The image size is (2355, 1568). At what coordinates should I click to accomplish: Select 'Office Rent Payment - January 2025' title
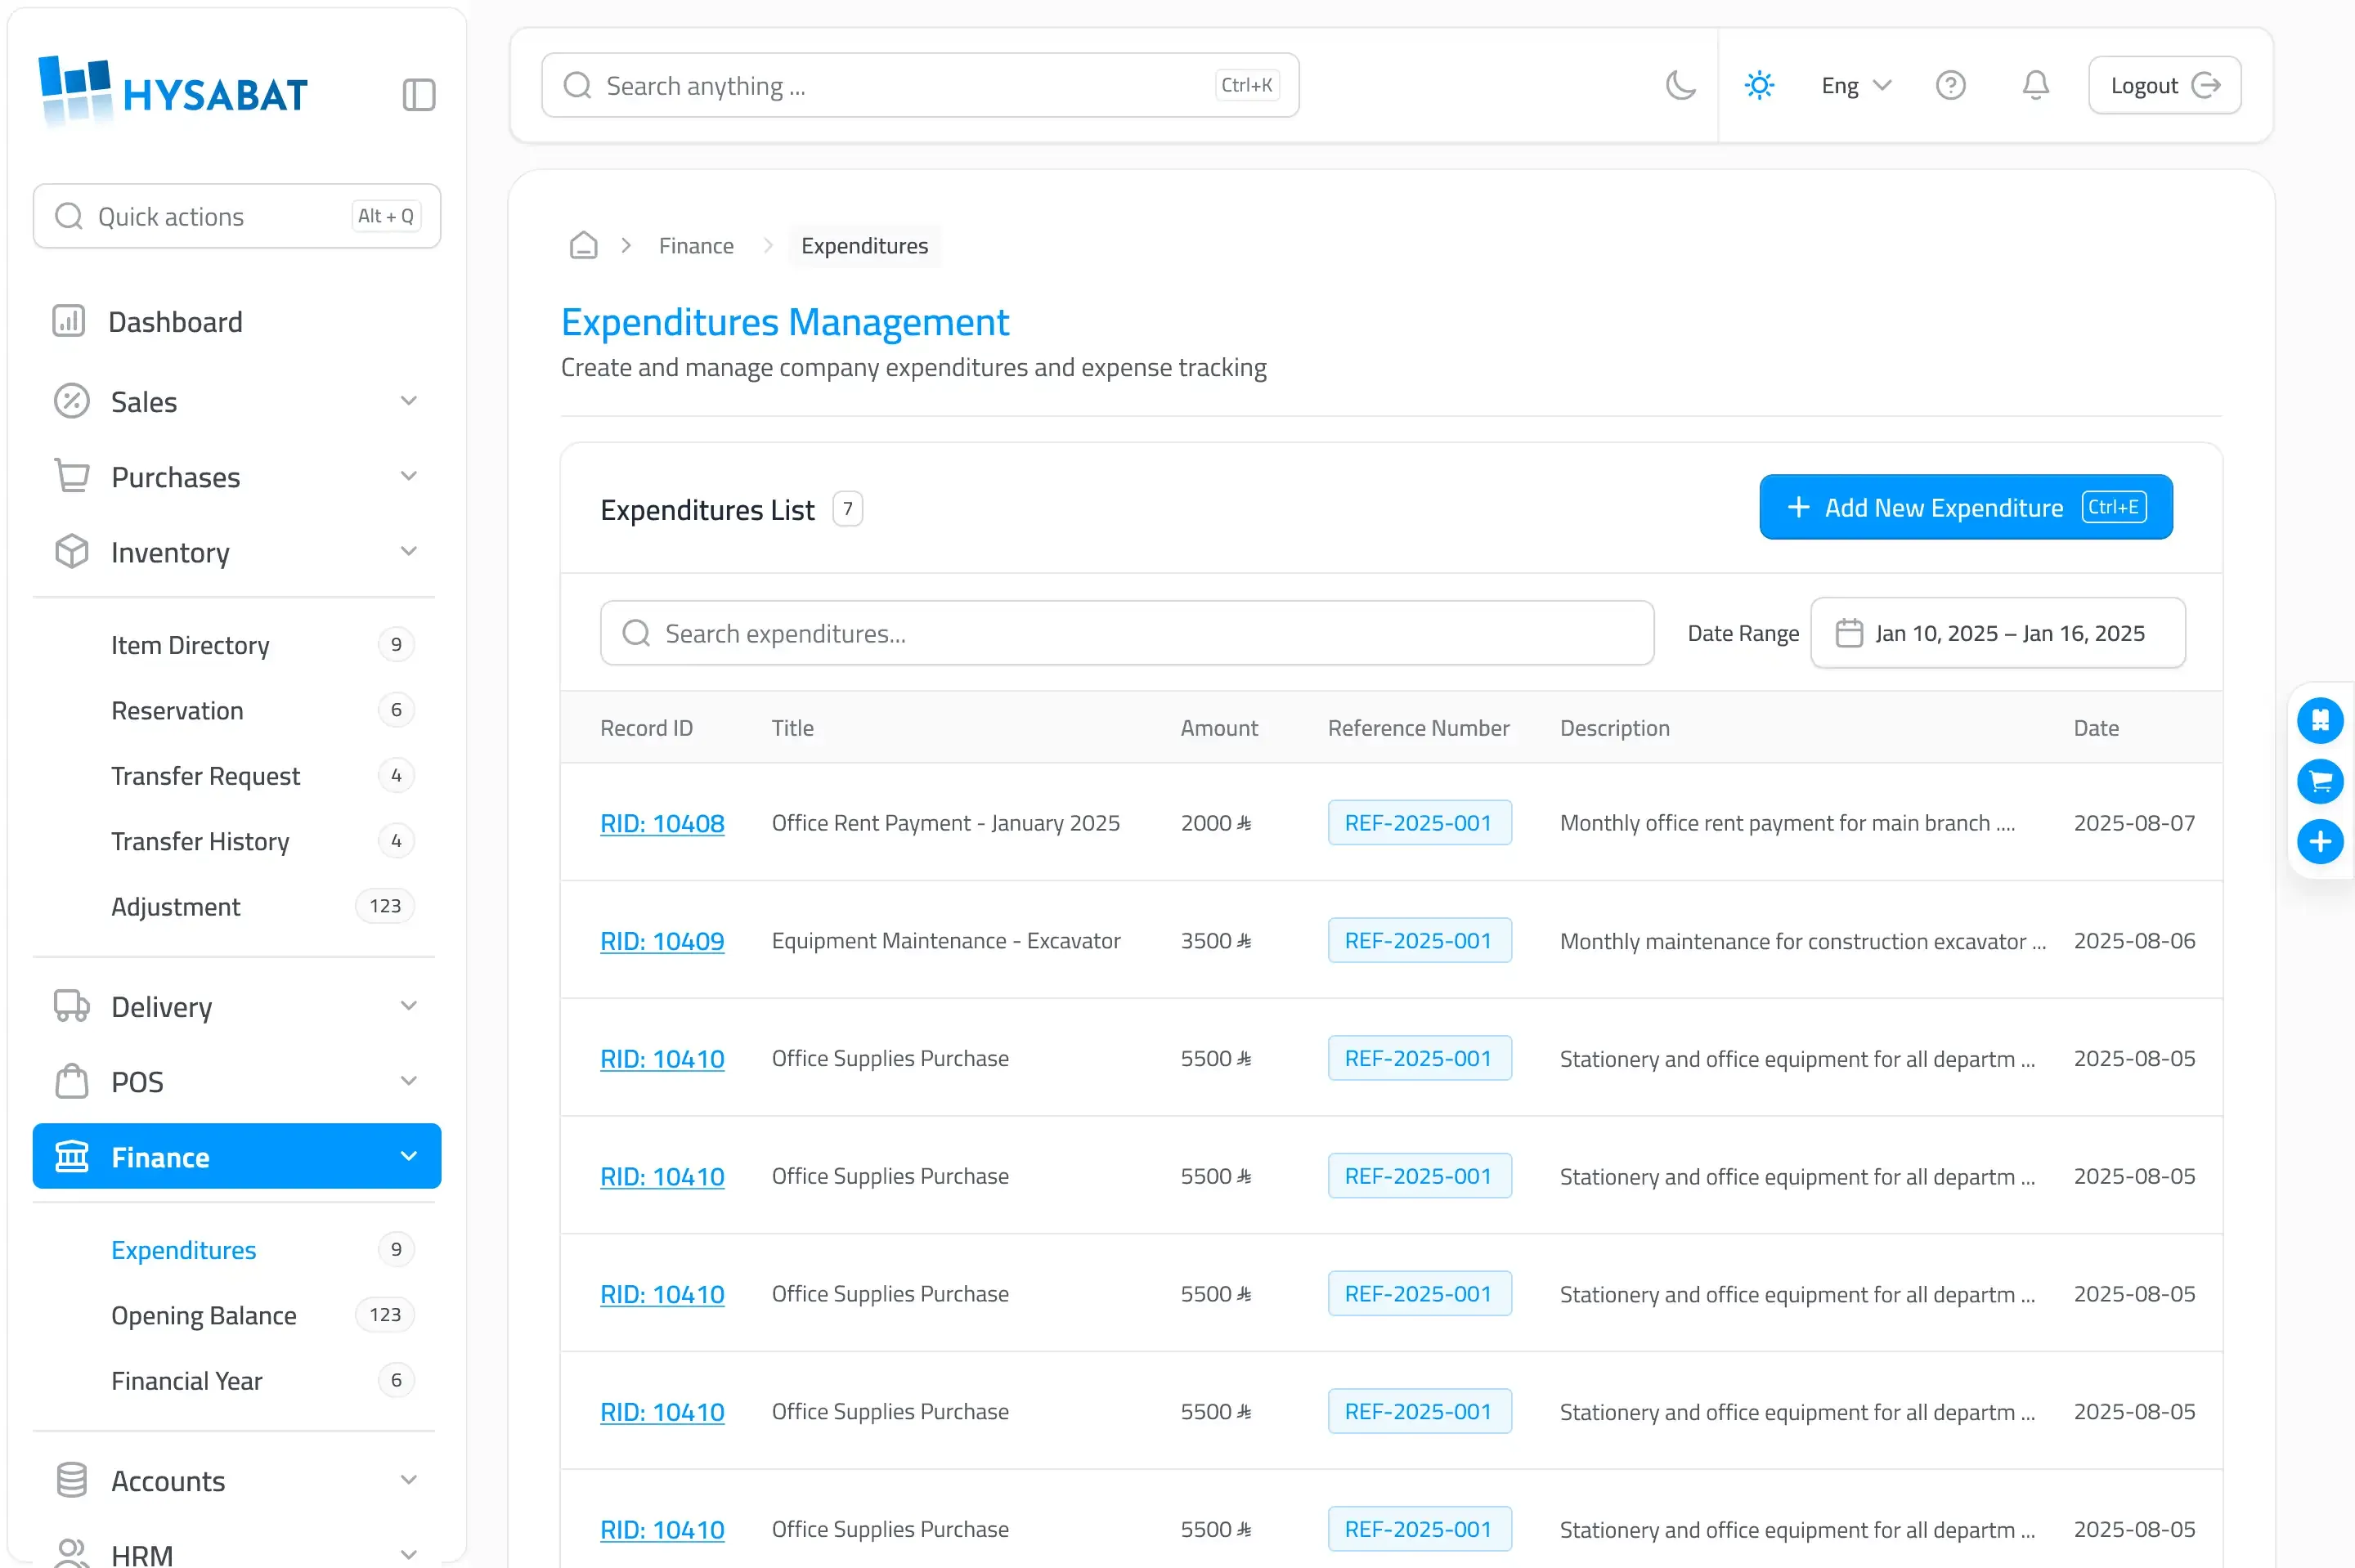point(945,823)
